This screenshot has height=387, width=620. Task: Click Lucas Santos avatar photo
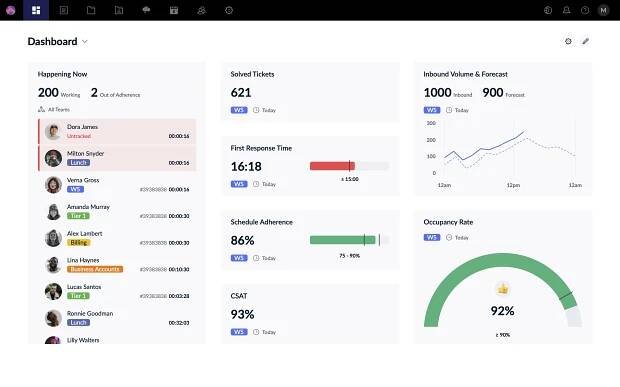coord(53,291)
